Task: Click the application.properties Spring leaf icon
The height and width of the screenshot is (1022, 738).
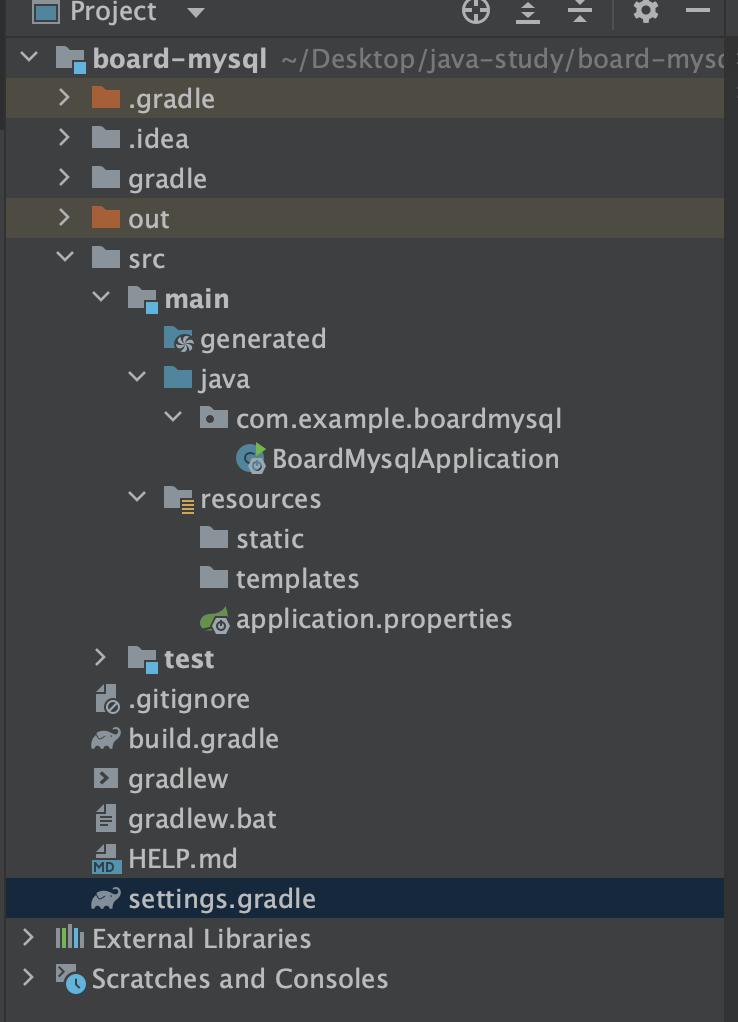Action: (x=214, y=620)
